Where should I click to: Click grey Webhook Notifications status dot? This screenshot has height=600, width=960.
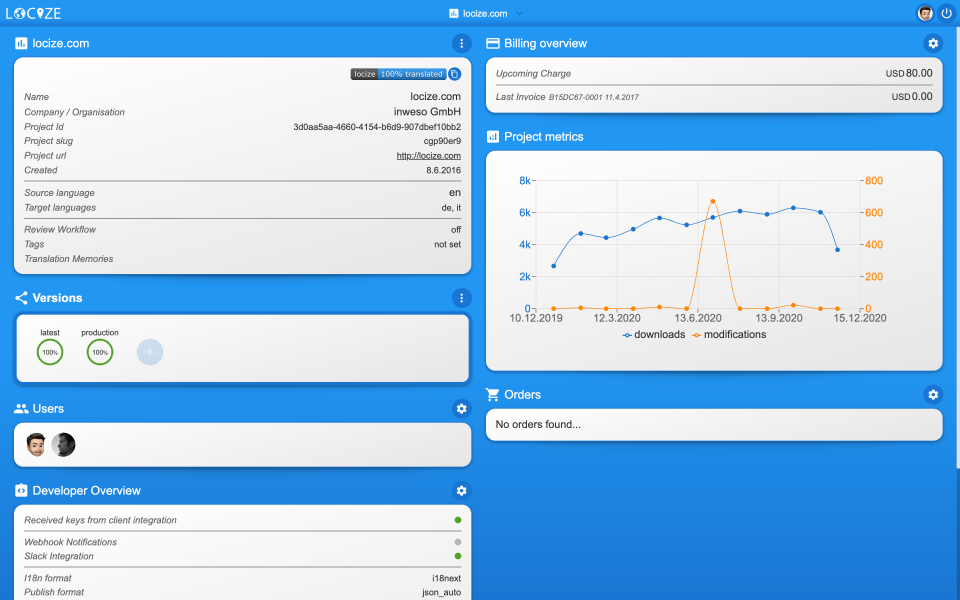[x=457, y=542]
